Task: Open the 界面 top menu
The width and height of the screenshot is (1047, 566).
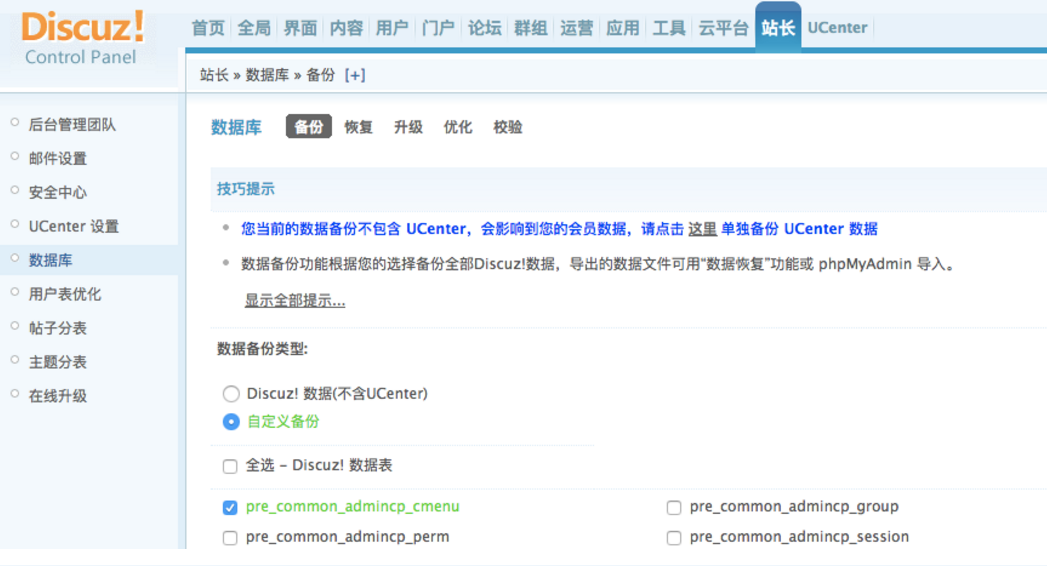Action: click(x=300, y=28)
